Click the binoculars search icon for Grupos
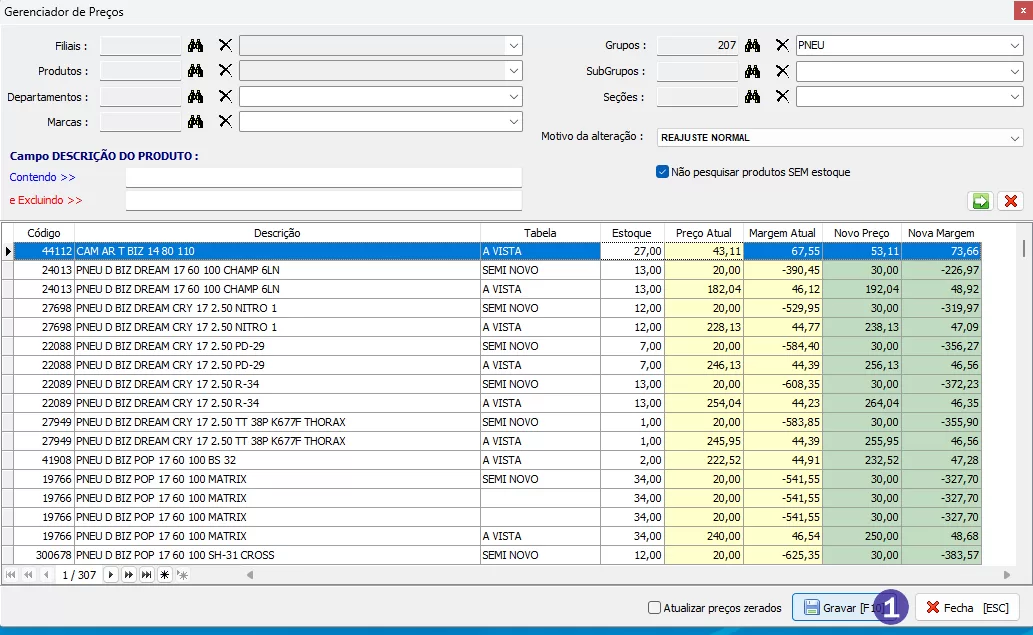The width and height of the screenshot is (1033, 635). pos(753,46)
